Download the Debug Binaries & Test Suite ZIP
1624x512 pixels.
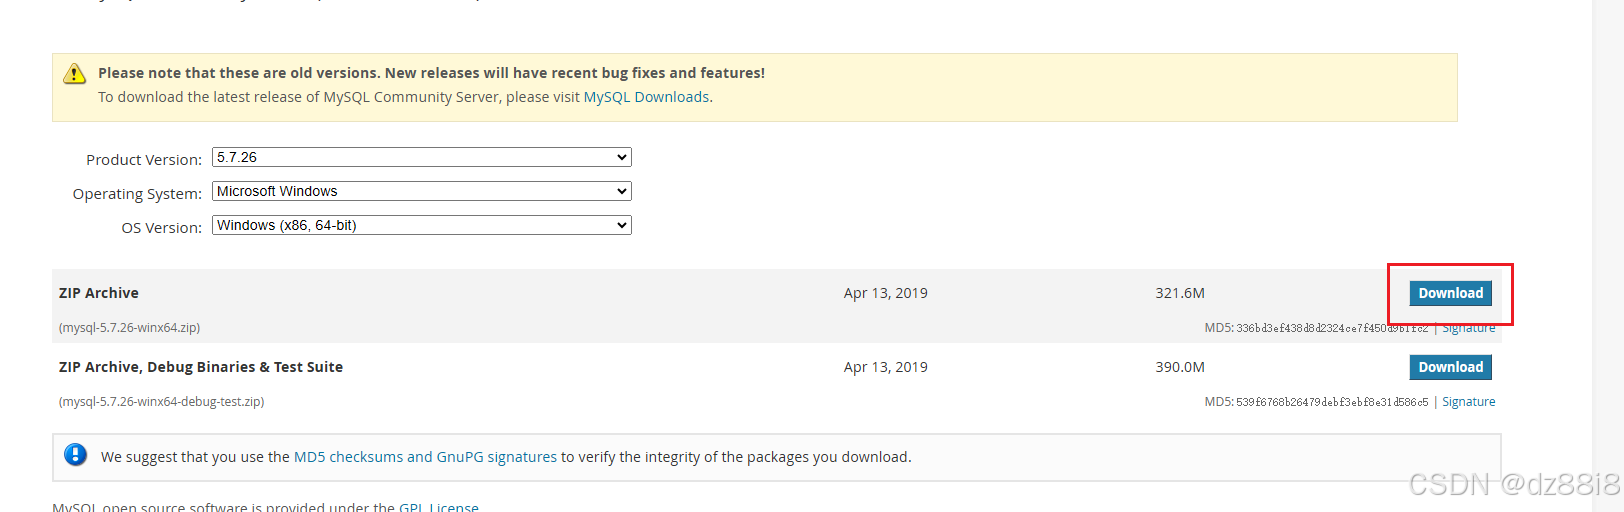point(1450,367)
